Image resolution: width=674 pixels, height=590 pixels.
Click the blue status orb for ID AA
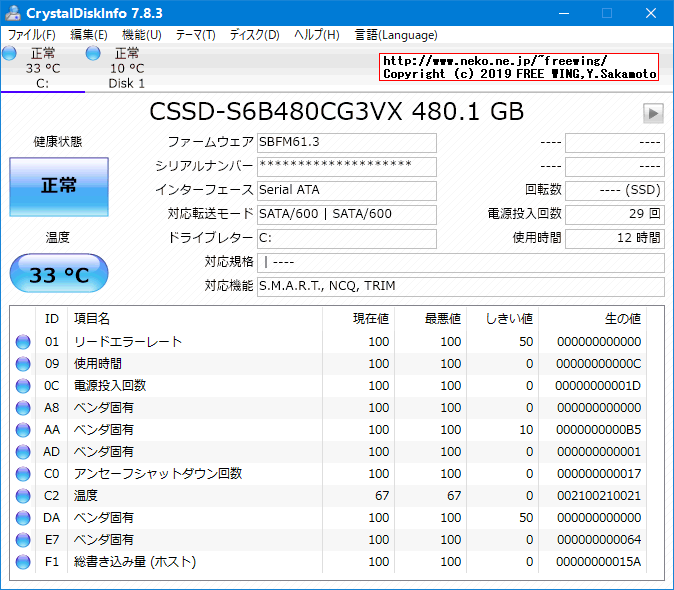[23, 430]
